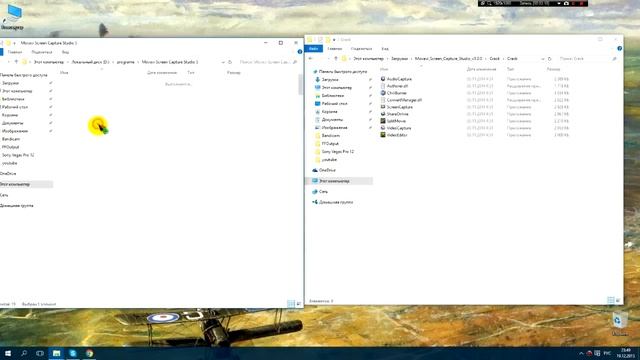Screen dimensions: 640x360
Task: Refresh the Movavi Screen Capture Studio window
Action: point(230,62)
